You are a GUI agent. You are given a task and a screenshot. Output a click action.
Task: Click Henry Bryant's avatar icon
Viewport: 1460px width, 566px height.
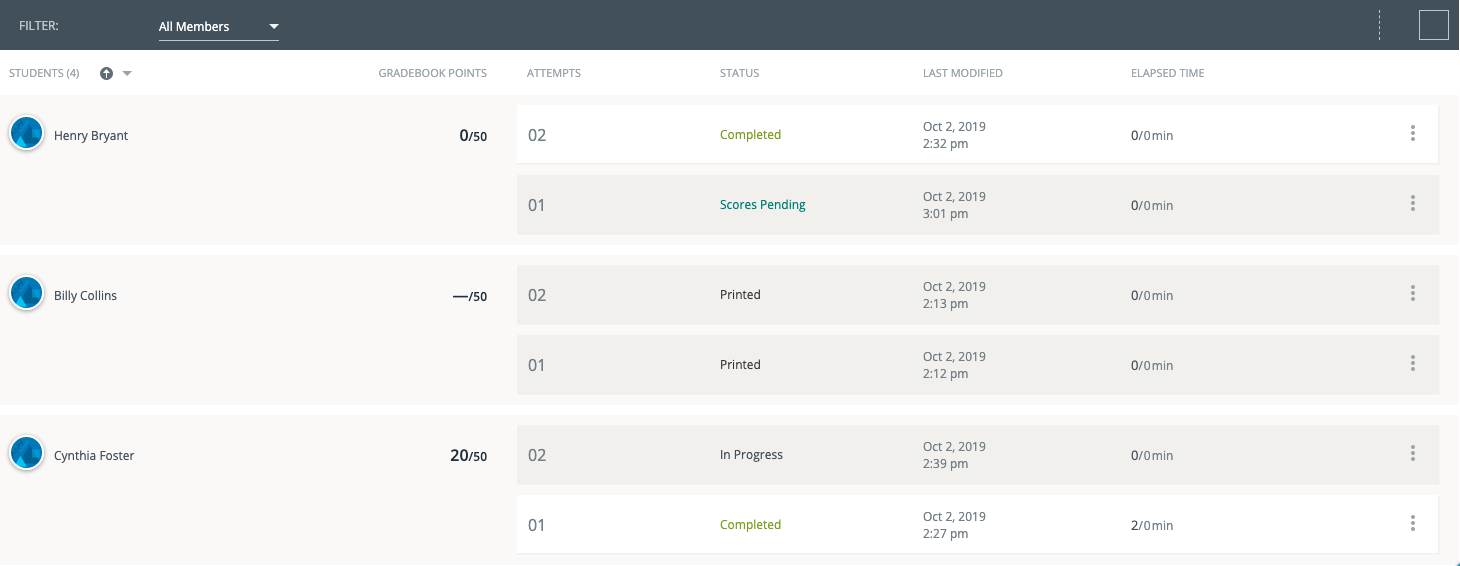pos(26,133)
